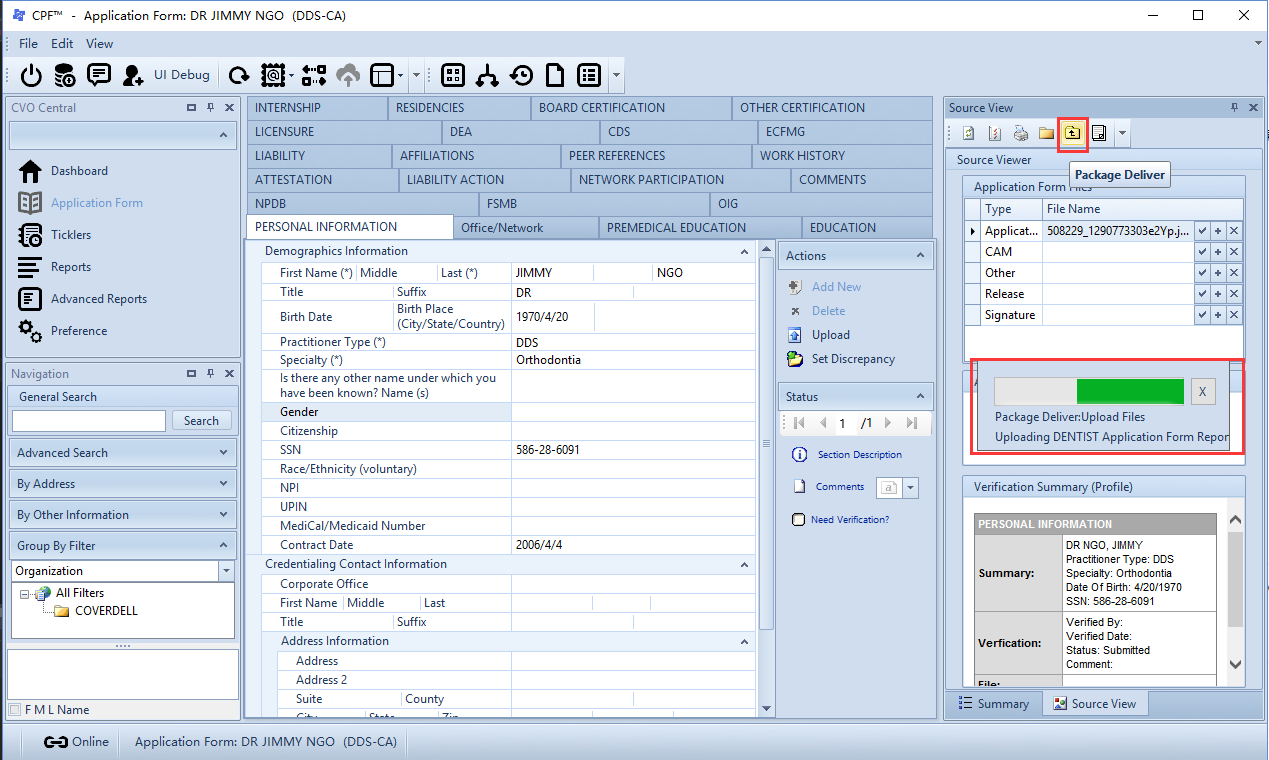Toggle the Need Verification checkbox
The image size is (1269, 760).
798,520
